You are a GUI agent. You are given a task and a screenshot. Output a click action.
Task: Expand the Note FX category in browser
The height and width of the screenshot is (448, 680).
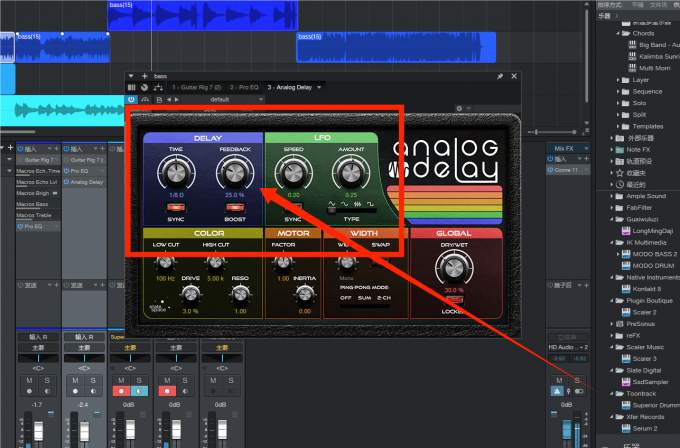pos(612,150)
